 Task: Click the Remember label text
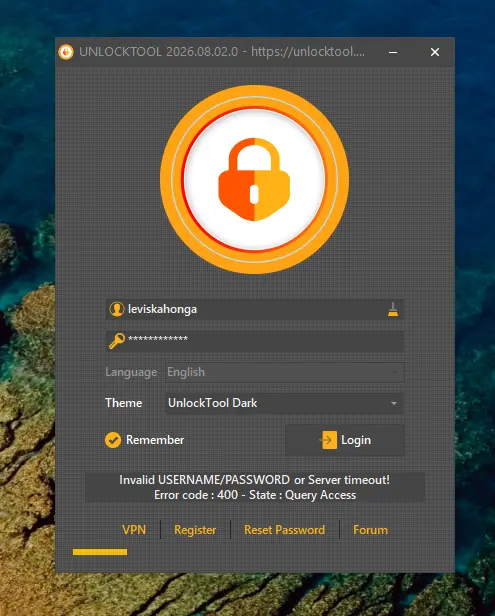tap(155, 440)
